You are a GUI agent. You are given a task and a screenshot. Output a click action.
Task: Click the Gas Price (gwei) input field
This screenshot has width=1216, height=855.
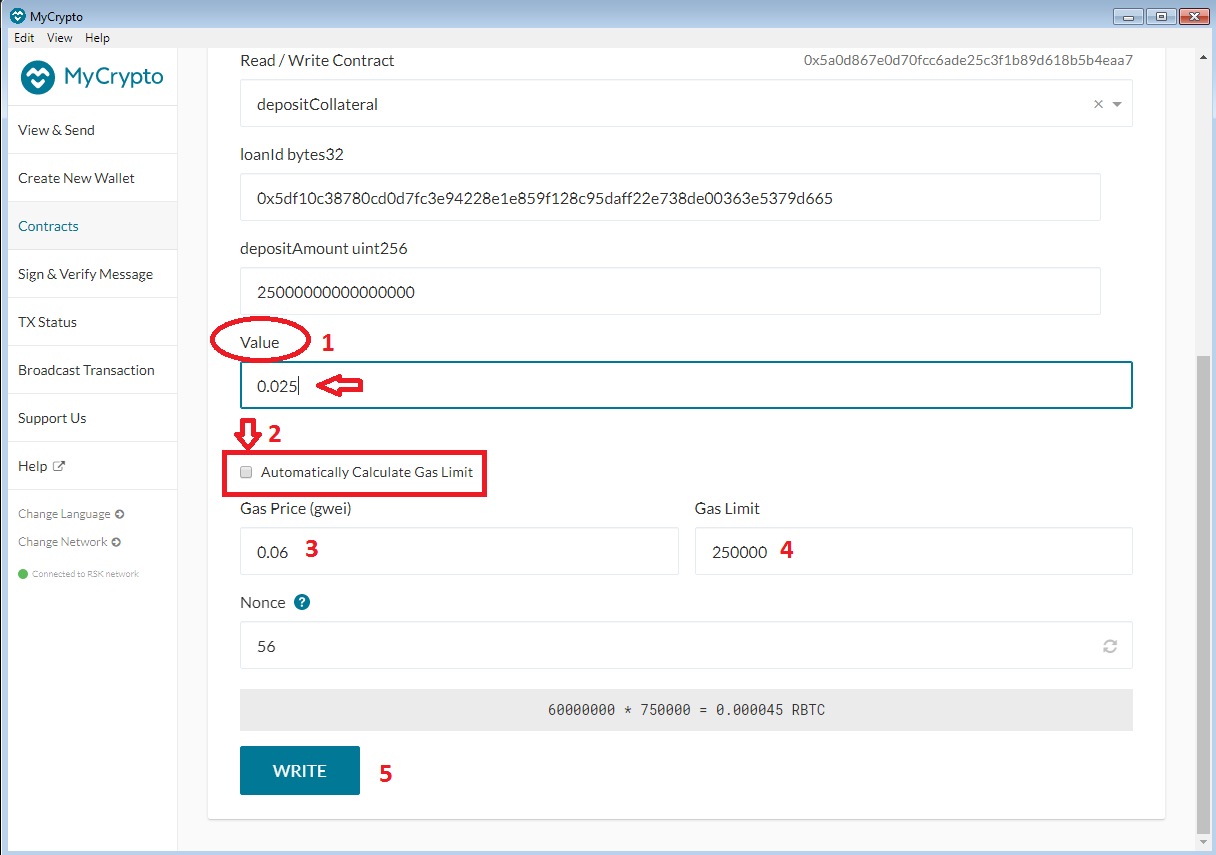click(x=459, y=551)
